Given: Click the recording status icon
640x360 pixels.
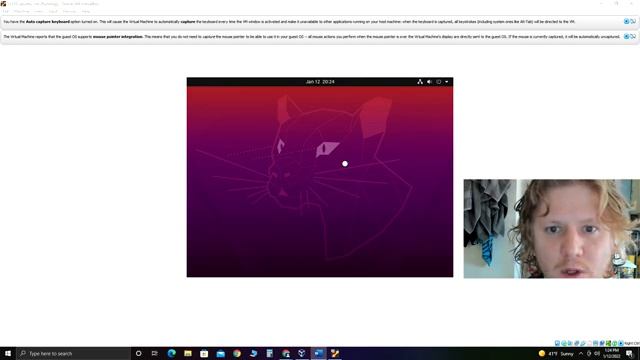Looking at the screenshot, I should pyautogui.click(x=602, y=343).
